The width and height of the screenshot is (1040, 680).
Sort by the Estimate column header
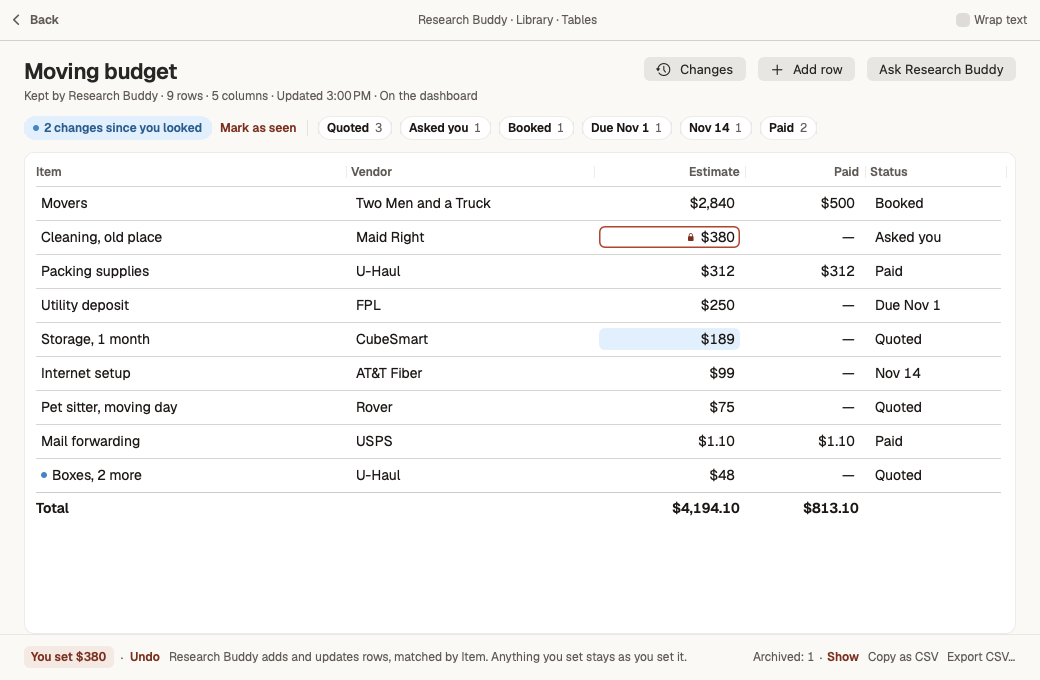click(714, 172)
